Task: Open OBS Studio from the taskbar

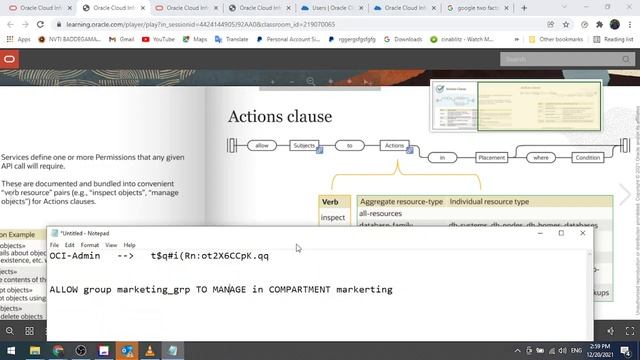Action: pyautogui.click(x=81, y=351)
